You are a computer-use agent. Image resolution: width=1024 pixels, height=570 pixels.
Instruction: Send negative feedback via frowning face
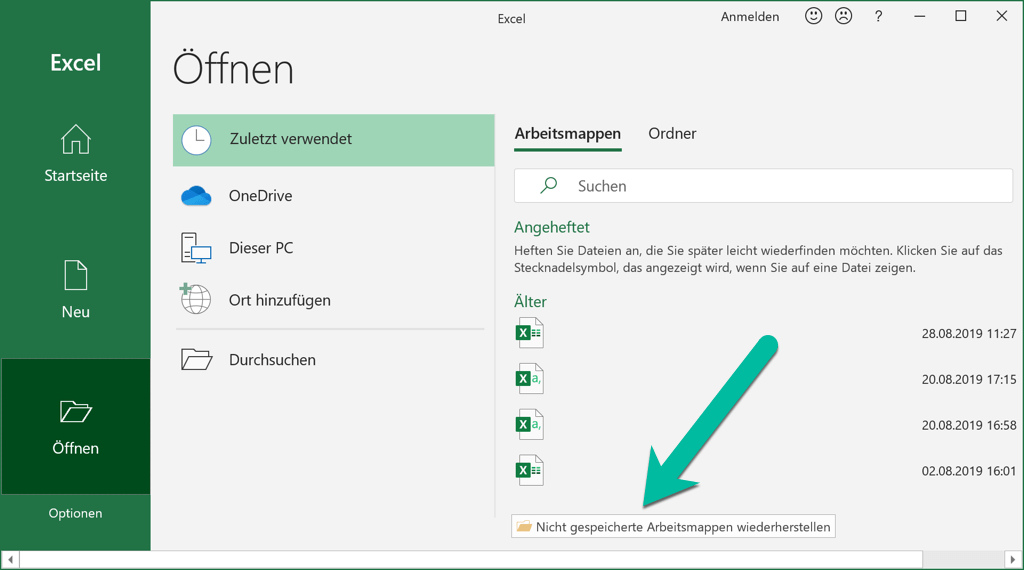click(x=844, y=16)
